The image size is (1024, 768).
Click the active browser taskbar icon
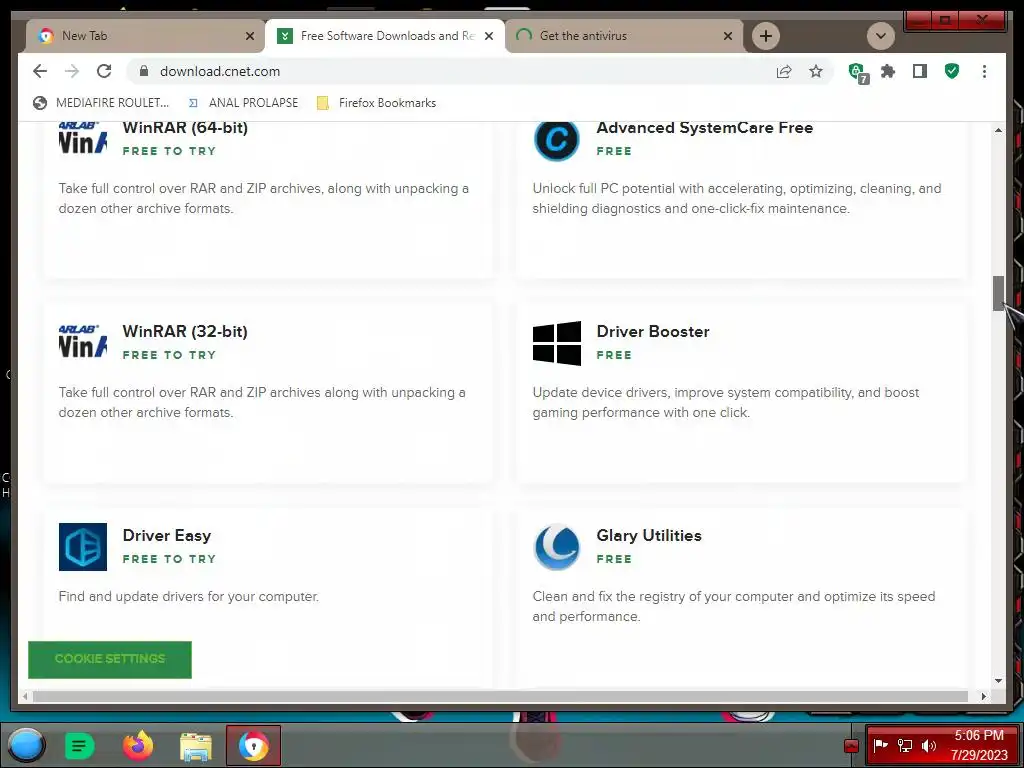coord(253,745)
